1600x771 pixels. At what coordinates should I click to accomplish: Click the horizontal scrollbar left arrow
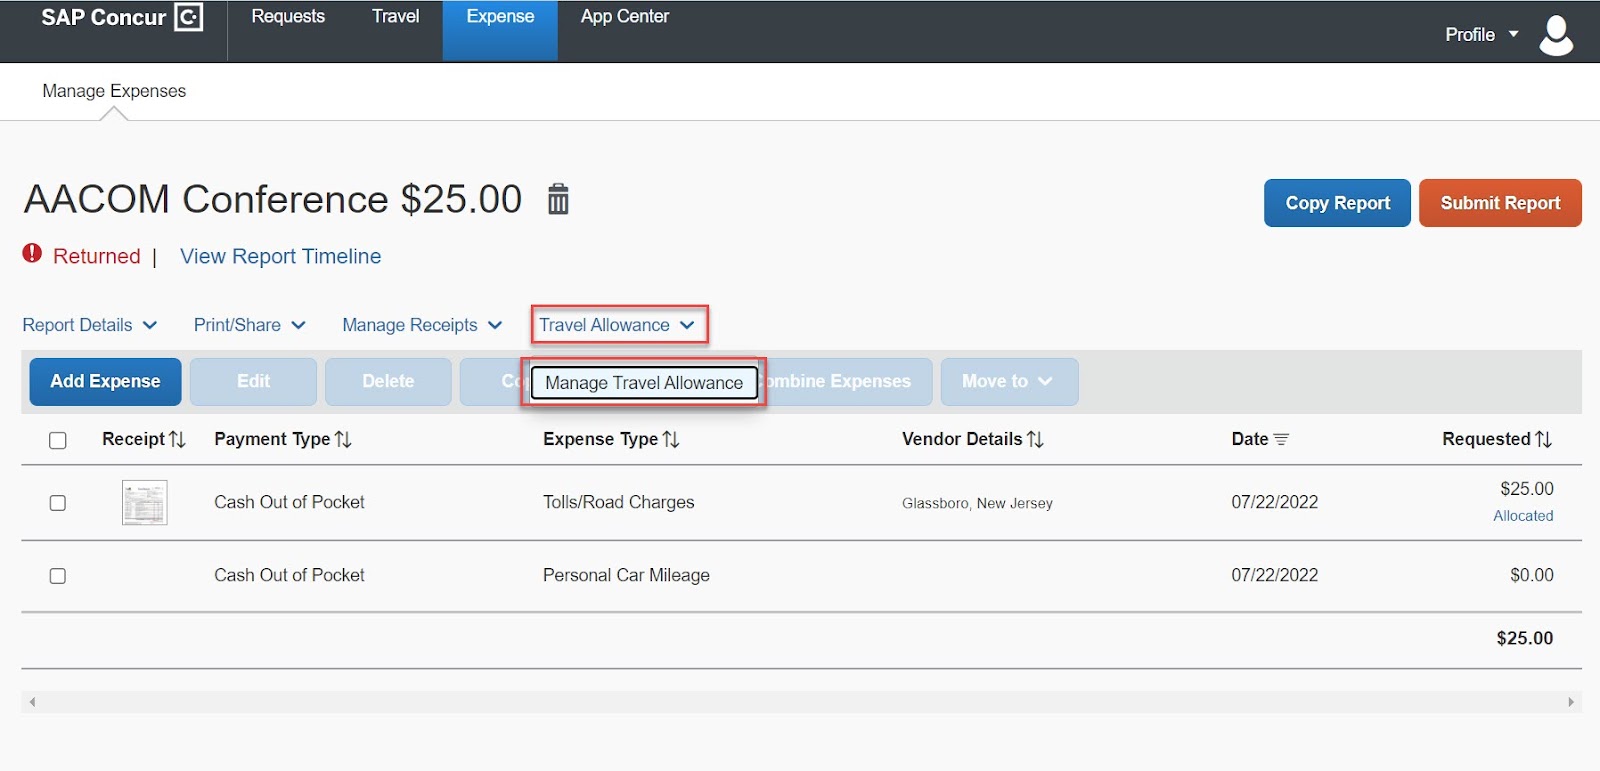pos(33,702)
